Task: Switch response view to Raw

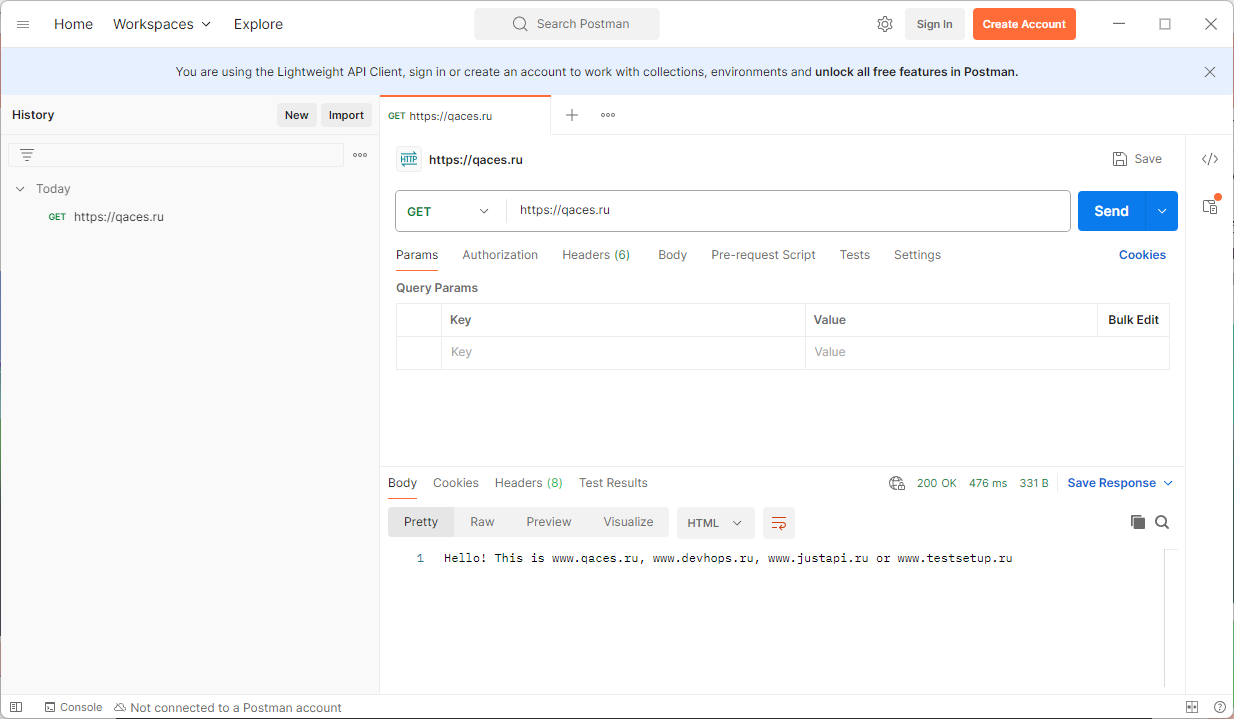Action: point(482,522)
